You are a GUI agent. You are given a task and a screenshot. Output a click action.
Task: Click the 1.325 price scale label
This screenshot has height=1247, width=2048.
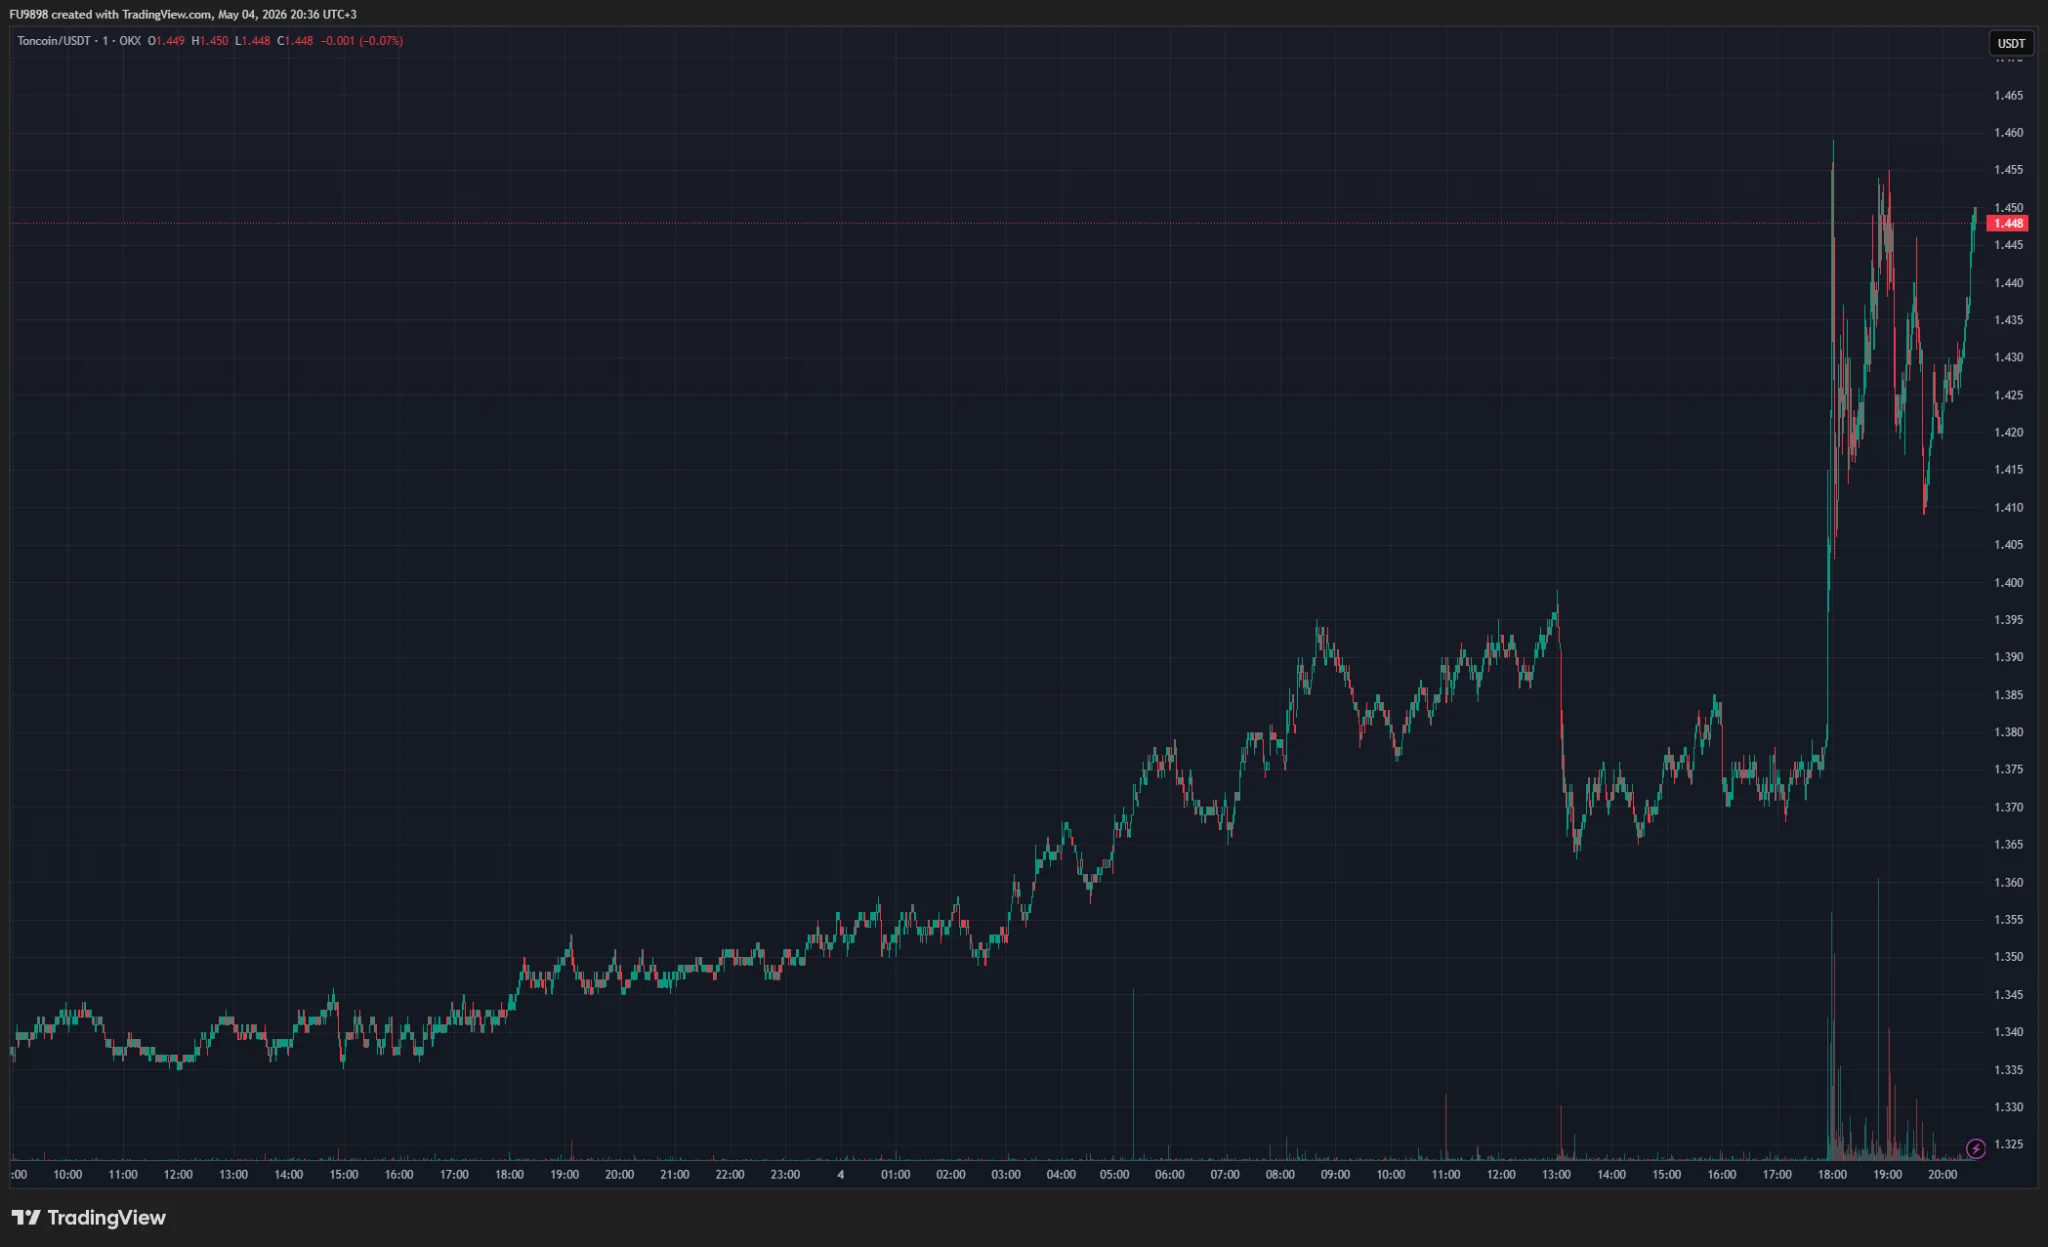[2008, 1144]
